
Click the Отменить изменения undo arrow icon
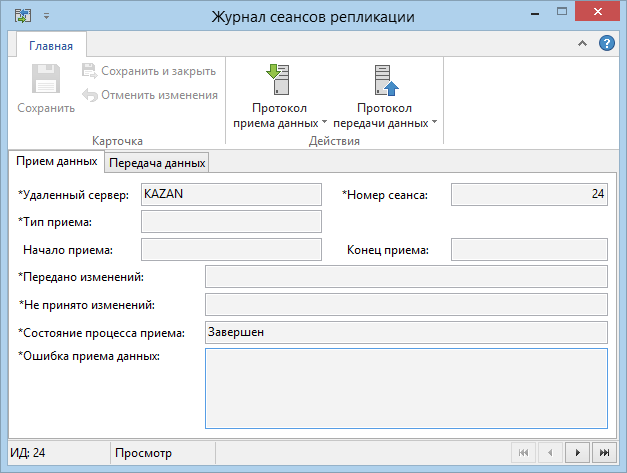coord(90,95)
